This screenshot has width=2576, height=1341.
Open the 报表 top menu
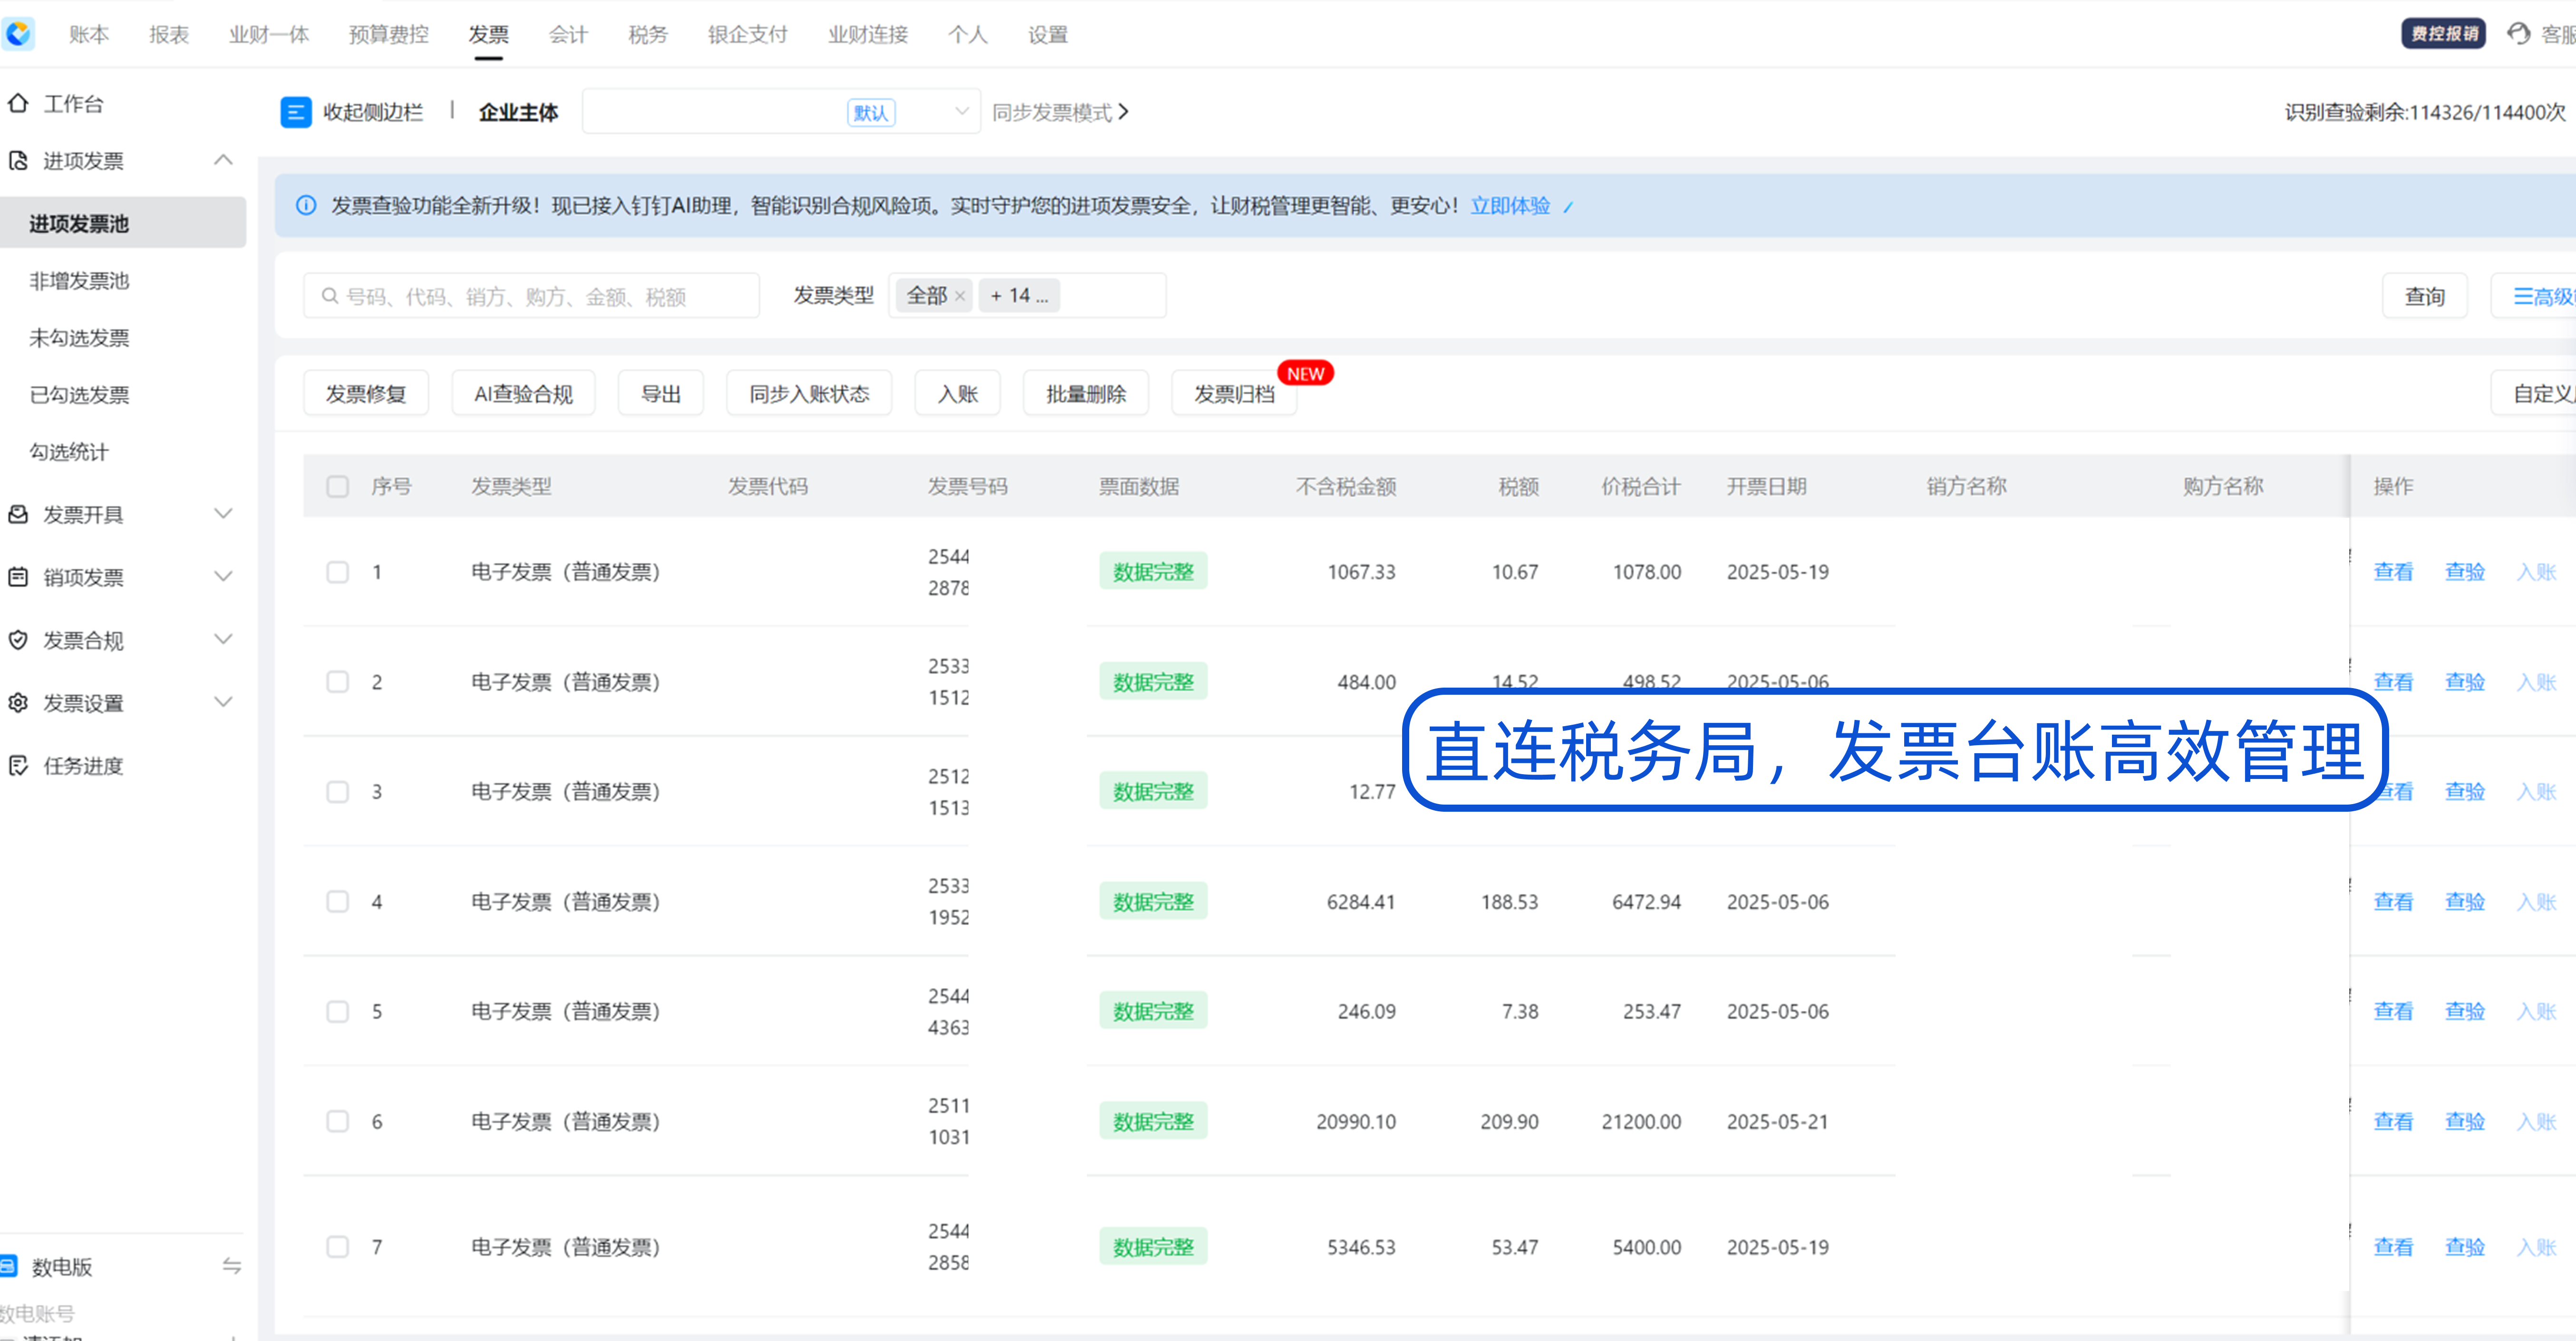pyautogui.click(x=169, y=35)
